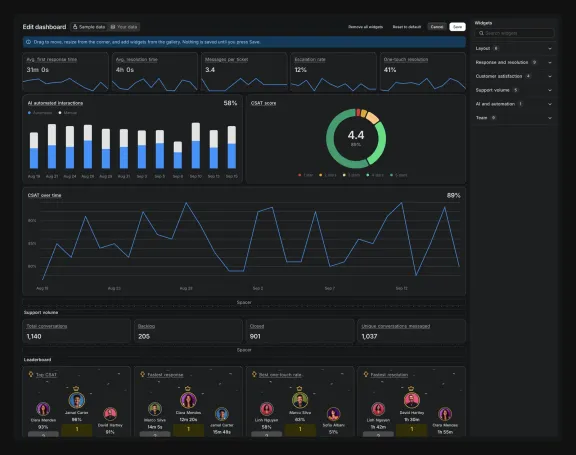Select the Leaderboard section heading
The width and height of the screenshot is (576, 455).
coord(37,360)
